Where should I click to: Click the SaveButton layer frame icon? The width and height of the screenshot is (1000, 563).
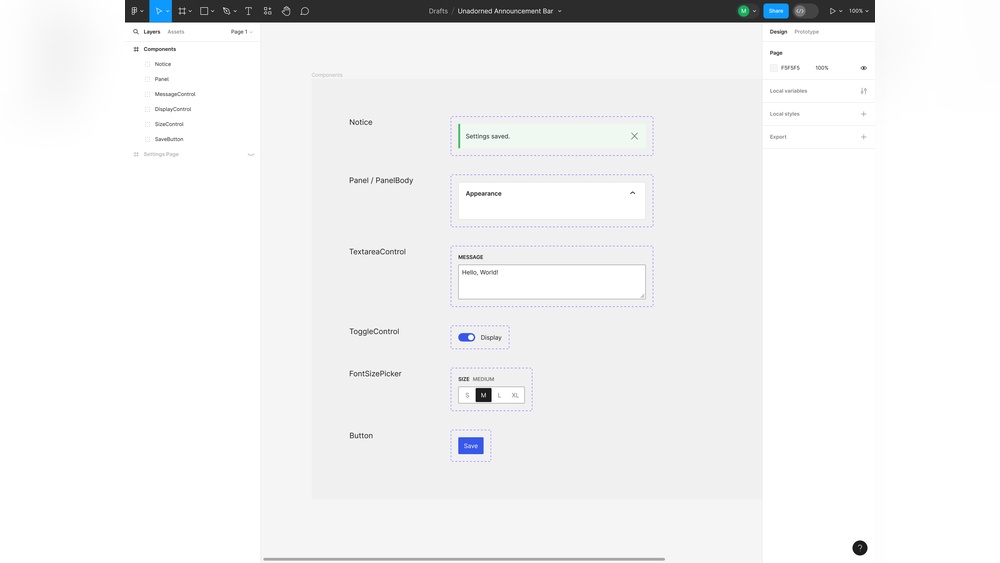(147, 139)
